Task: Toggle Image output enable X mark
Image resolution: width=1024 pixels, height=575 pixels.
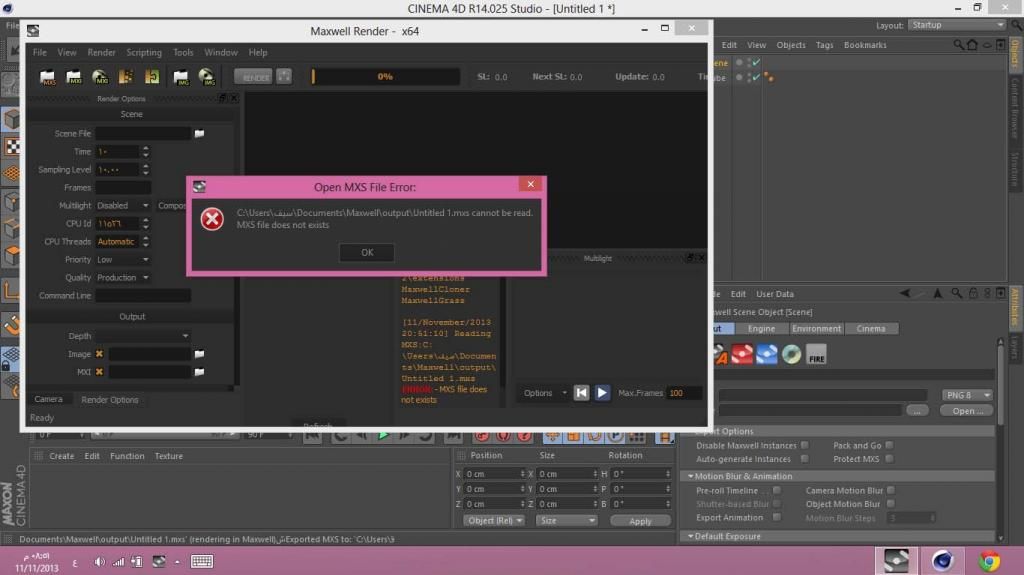Action: pyautogui.click(x=99, y=354)
